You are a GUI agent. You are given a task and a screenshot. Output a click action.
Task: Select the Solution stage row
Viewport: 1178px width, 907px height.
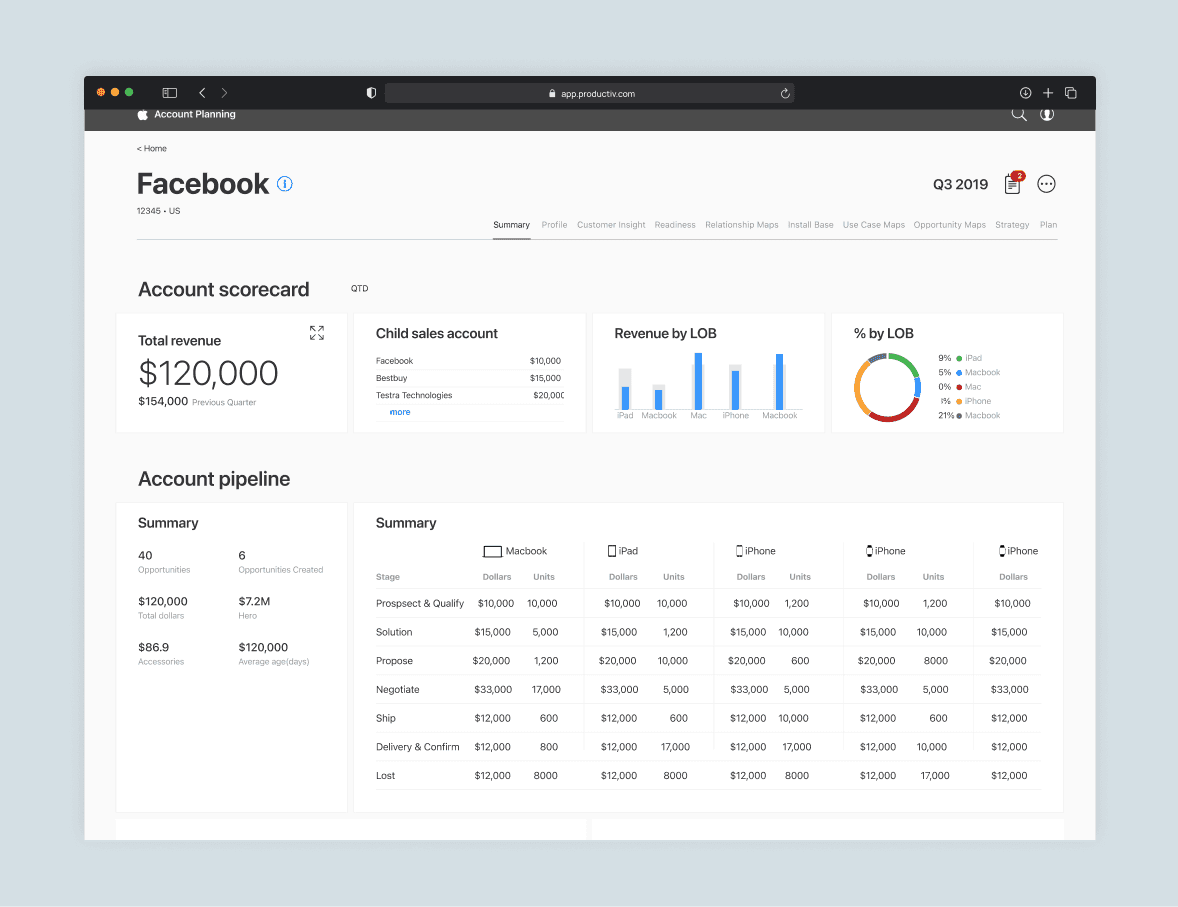708,632
